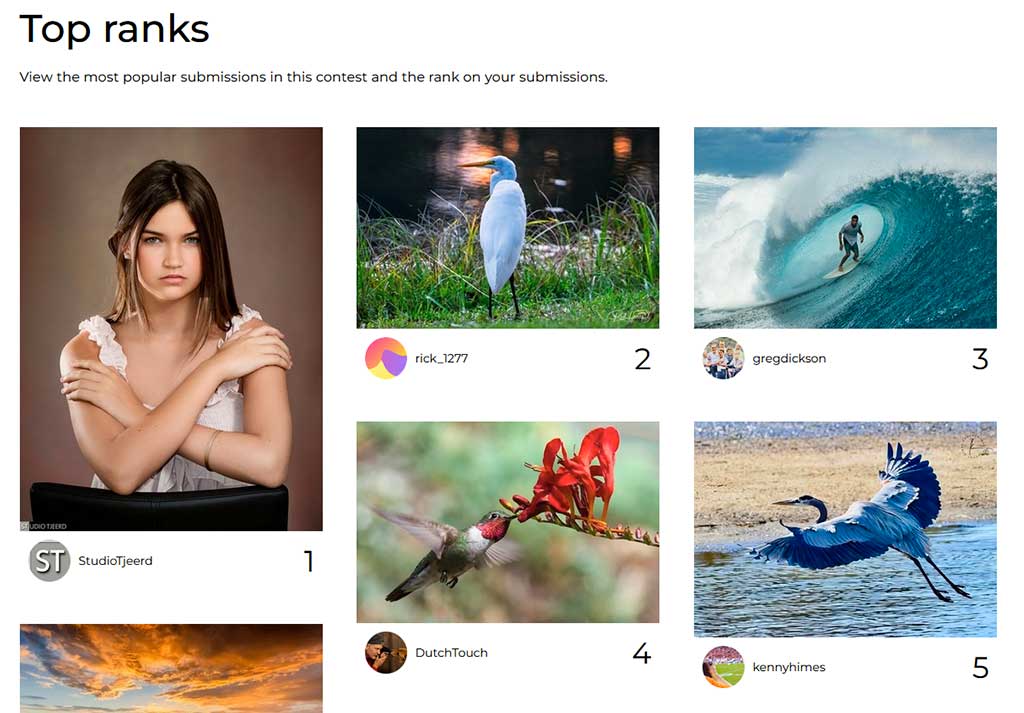
Task: Visit the rick_1277 username link
Action: [x=441, y=358]
